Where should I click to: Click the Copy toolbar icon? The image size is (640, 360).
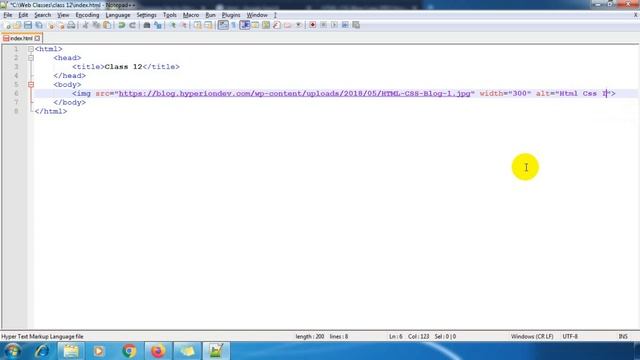coord(96,25)
